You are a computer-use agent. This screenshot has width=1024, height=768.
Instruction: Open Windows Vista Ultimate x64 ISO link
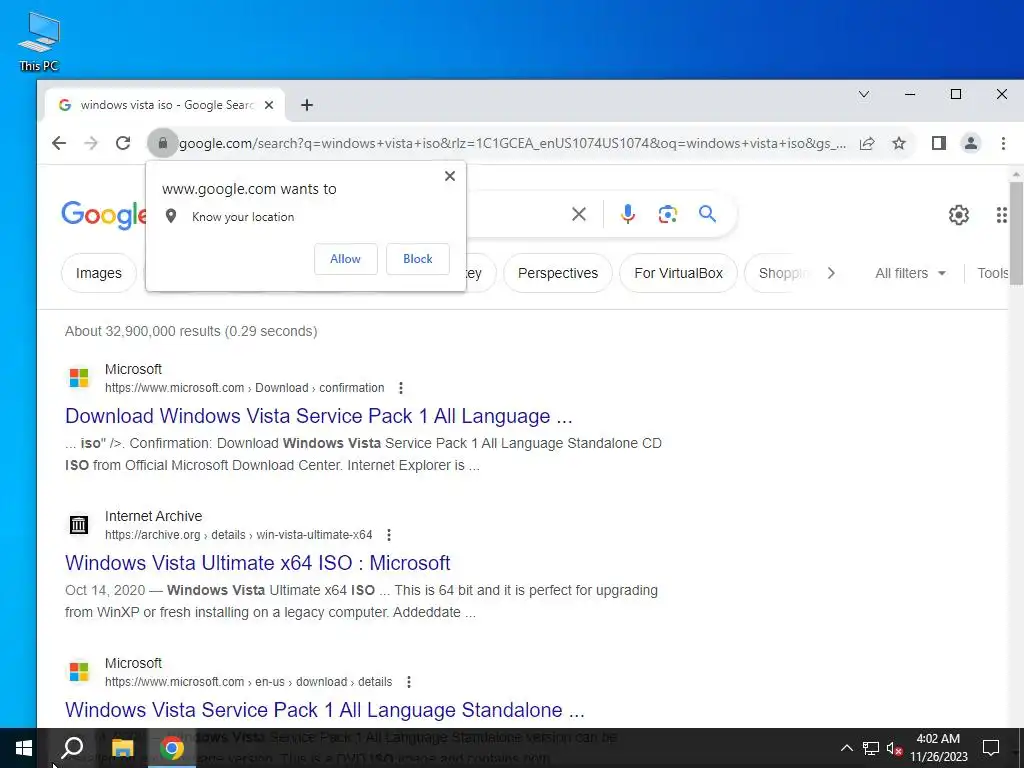point(258,563)
